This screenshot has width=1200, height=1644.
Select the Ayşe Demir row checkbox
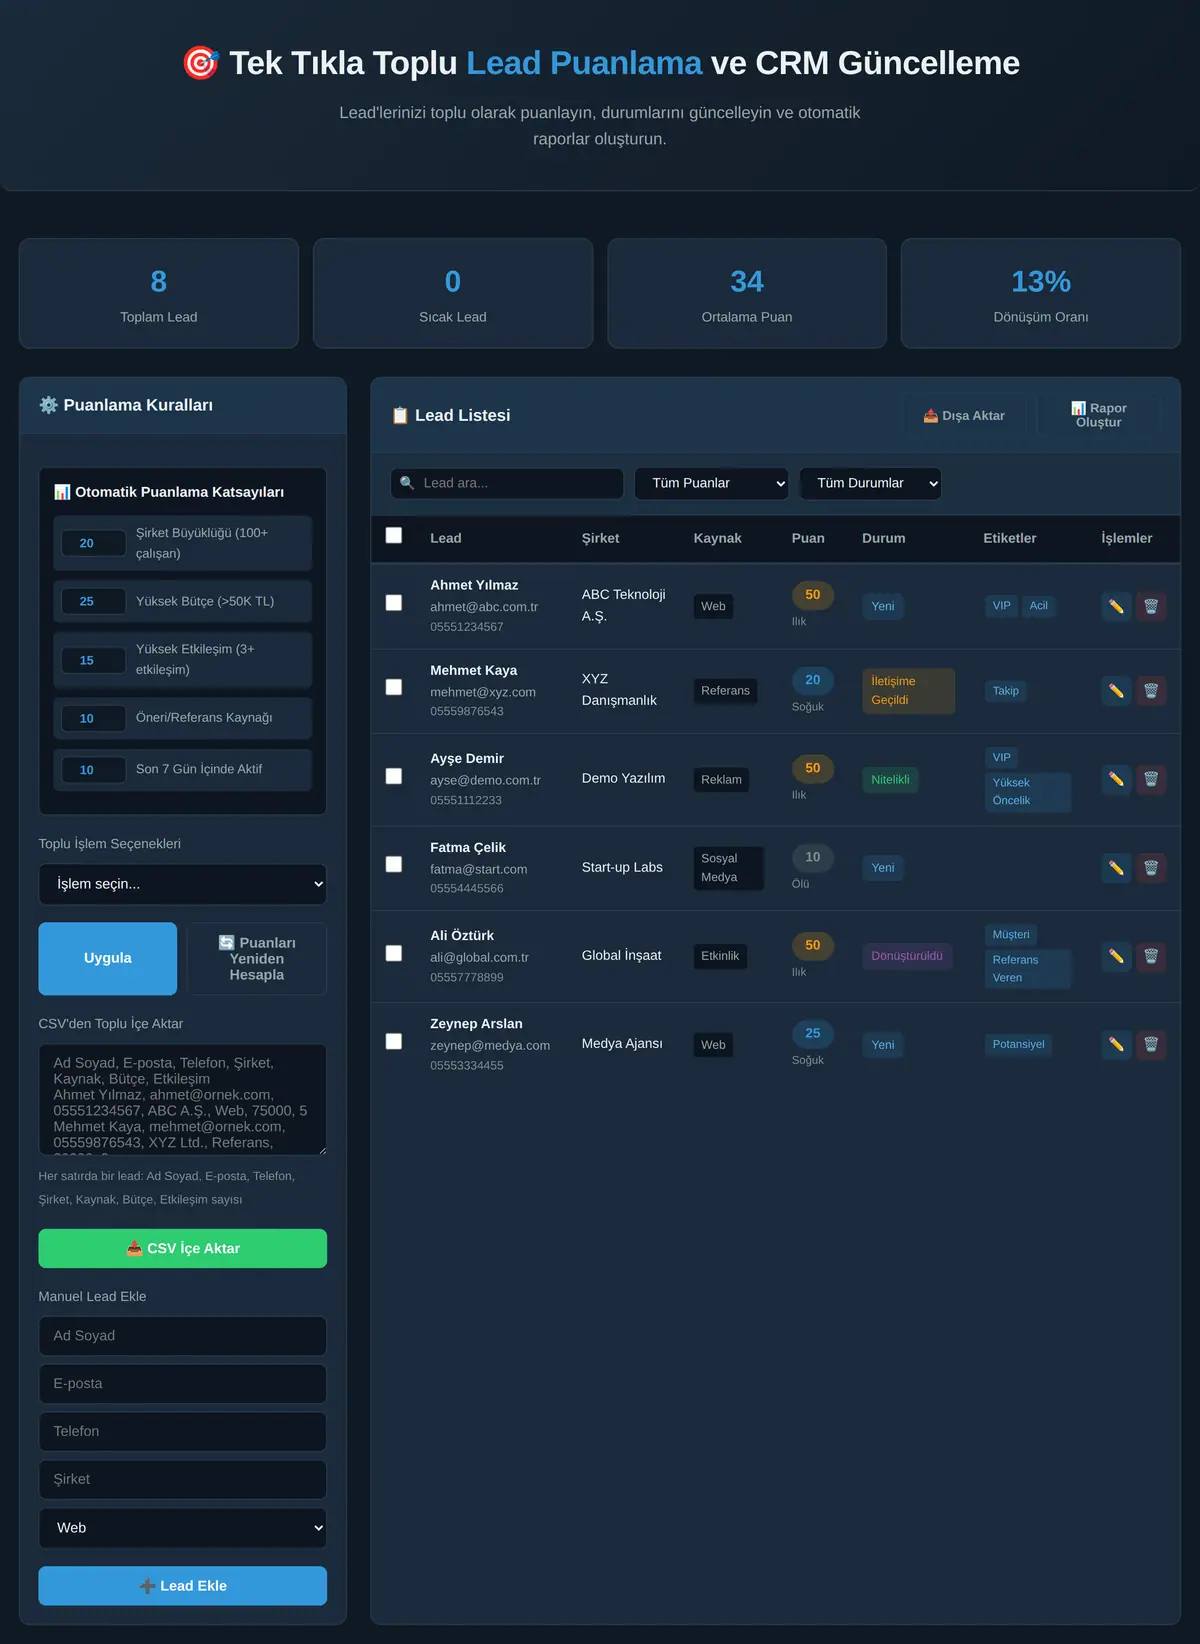pyautogui.click(x=394, y=776)
